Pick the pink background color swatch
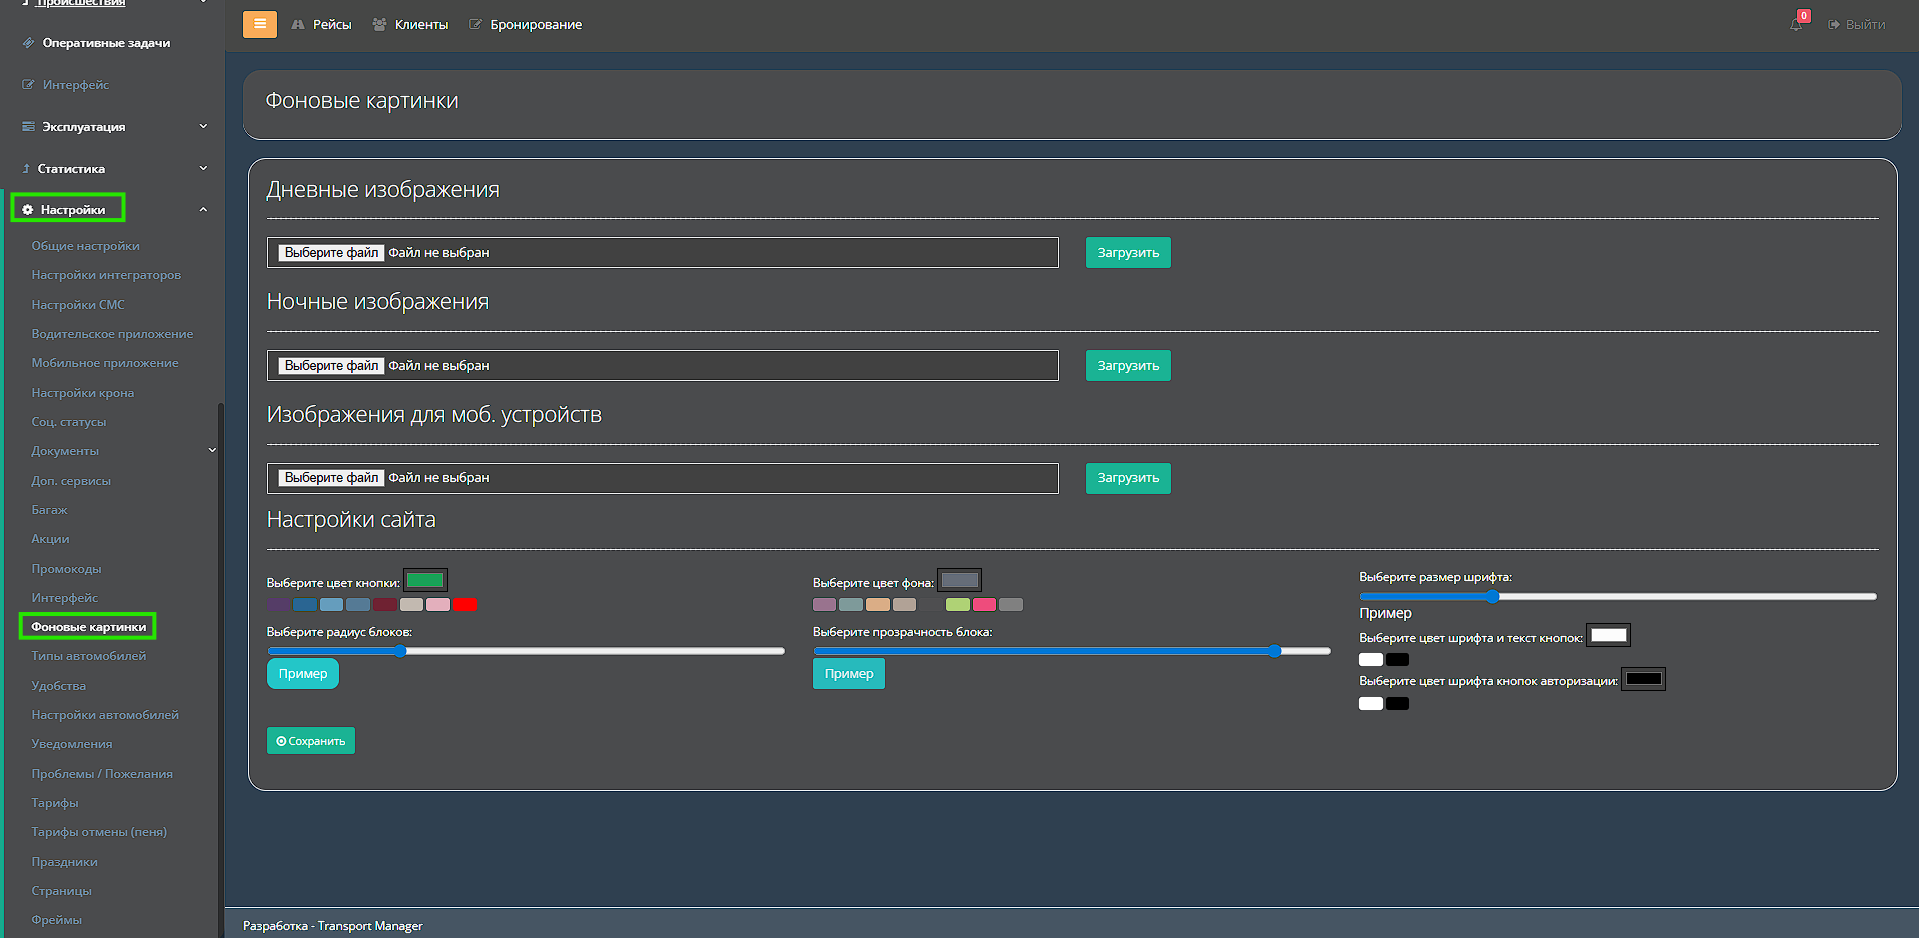This screenshot has height=938, width=1919. 984,605
